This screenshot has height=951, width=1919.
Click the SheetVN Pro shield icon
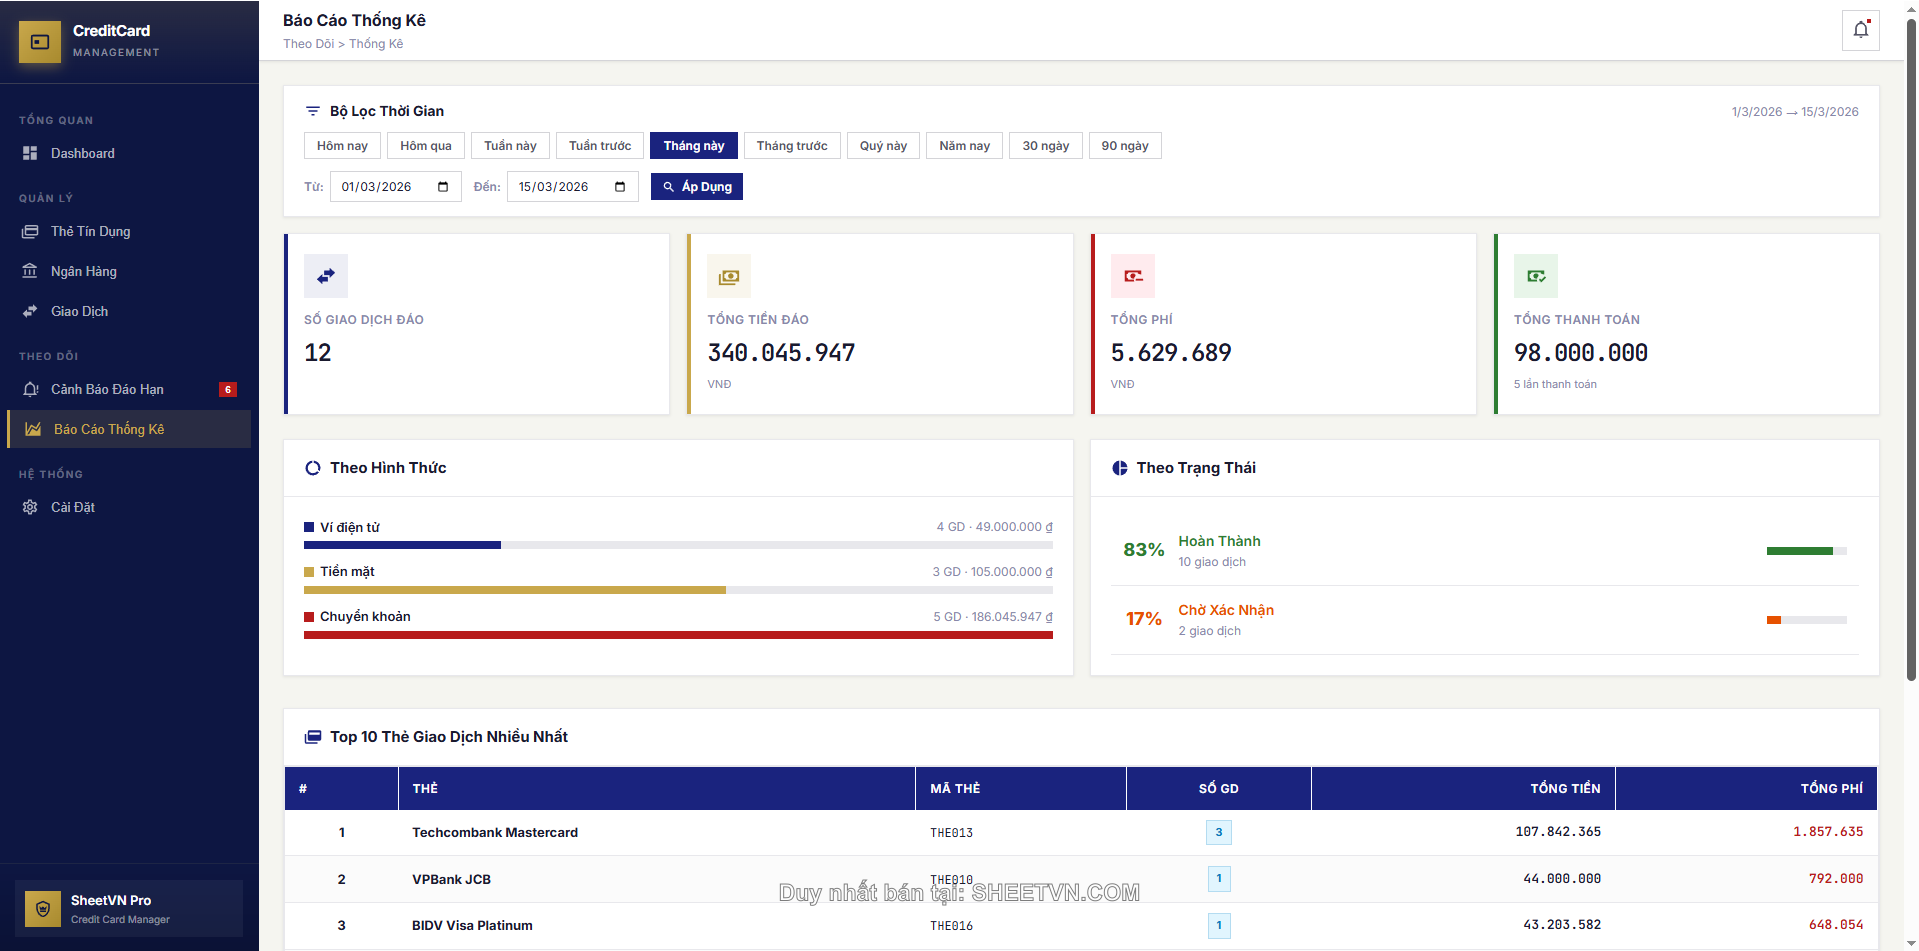43,909
